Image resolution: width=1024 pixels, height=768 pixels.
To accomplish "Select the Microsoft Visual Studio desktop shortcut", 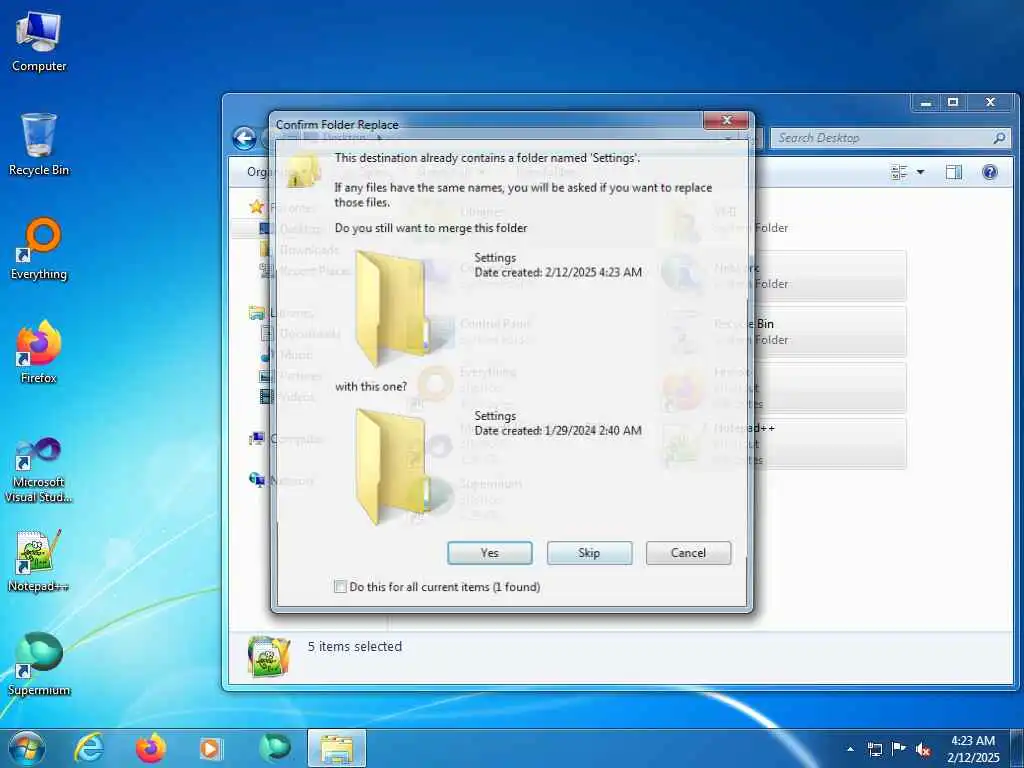I will pyautogui.click(x=39, y=470).
